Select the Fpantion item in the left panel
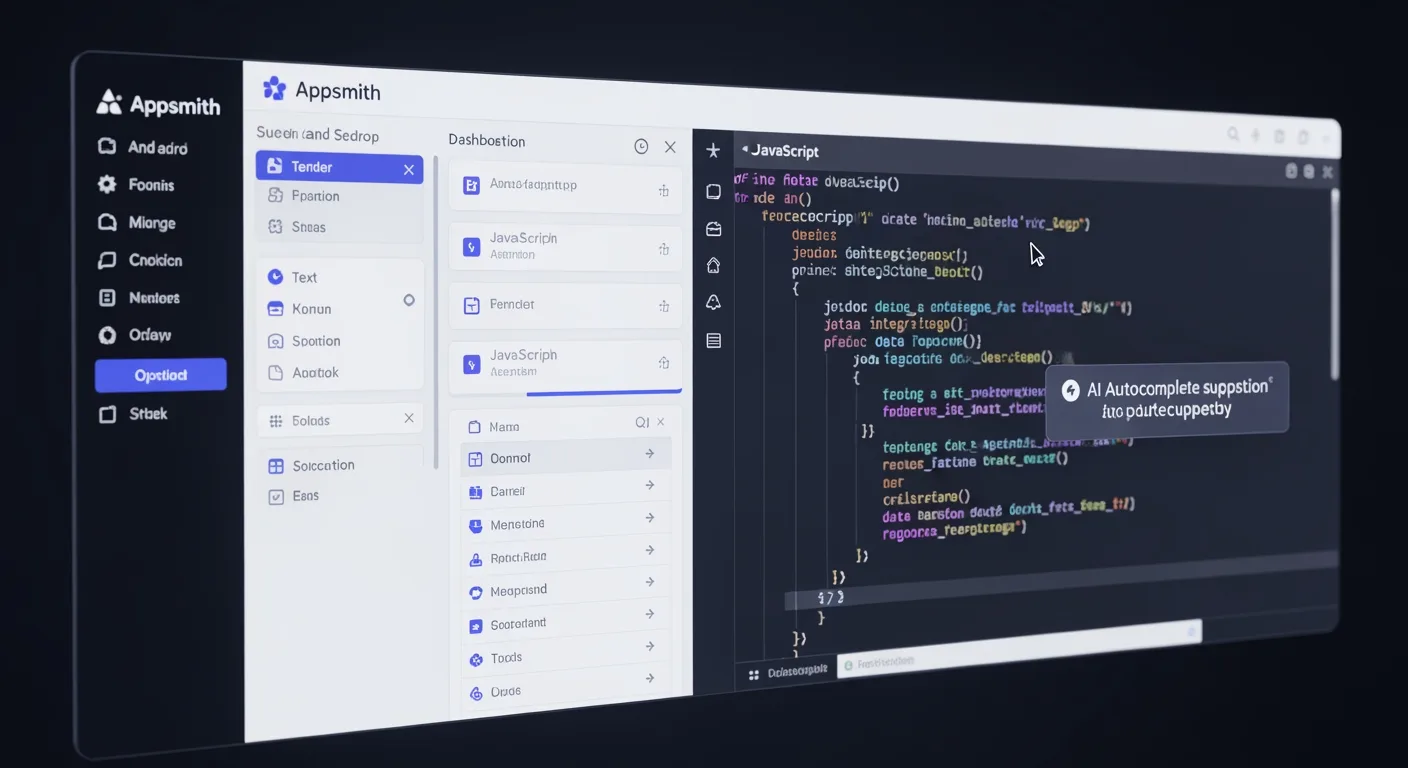1408x768 pixels. tap(339, 197)
